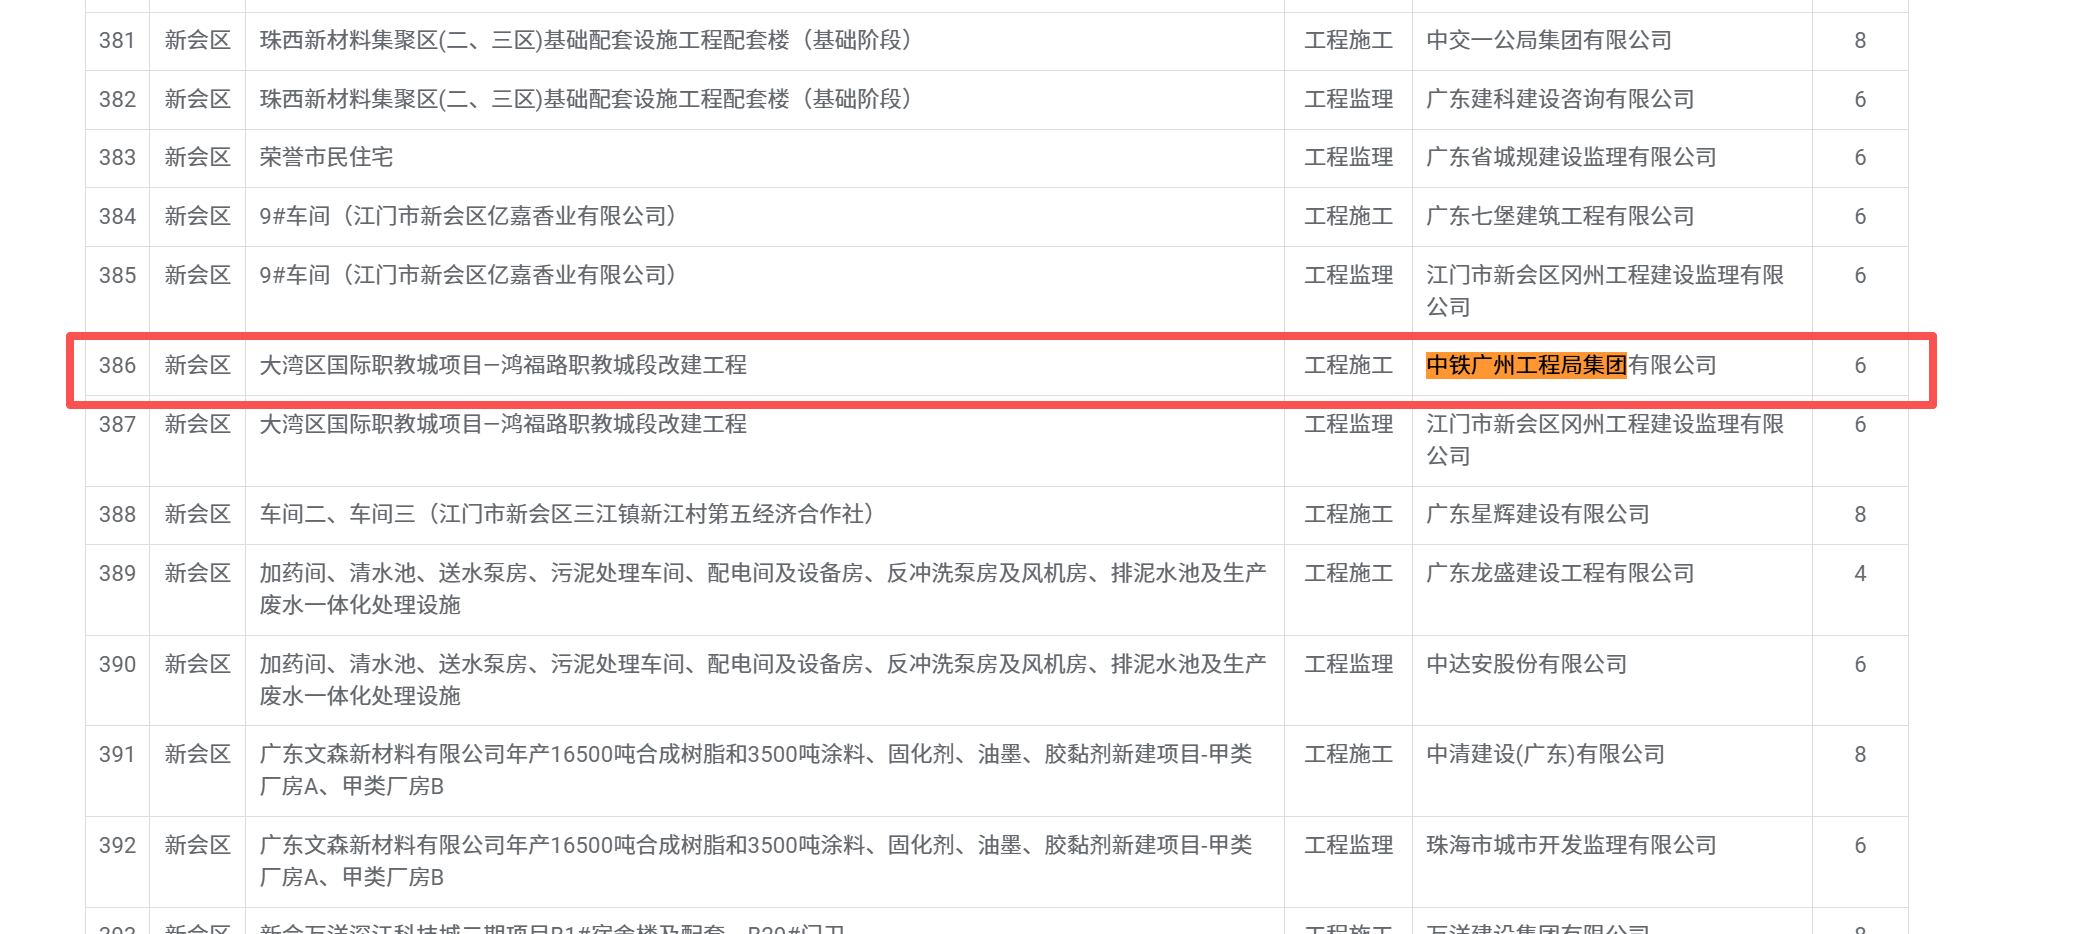Select 新会区 cell in row 388

tap(198, 515)
